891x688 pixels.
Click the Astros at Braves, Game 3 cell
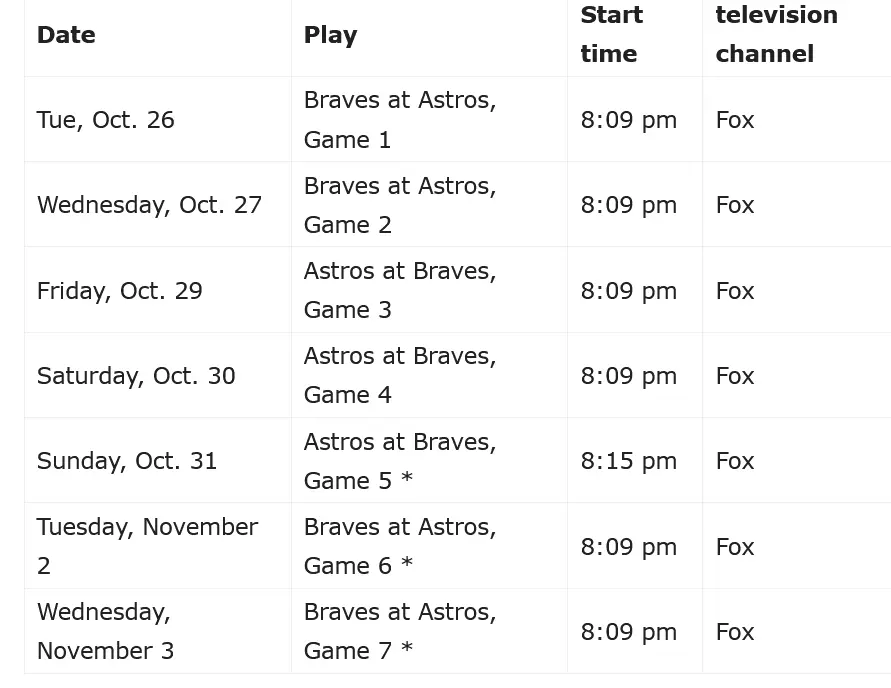pyautogui.click(x=399, y=291)
